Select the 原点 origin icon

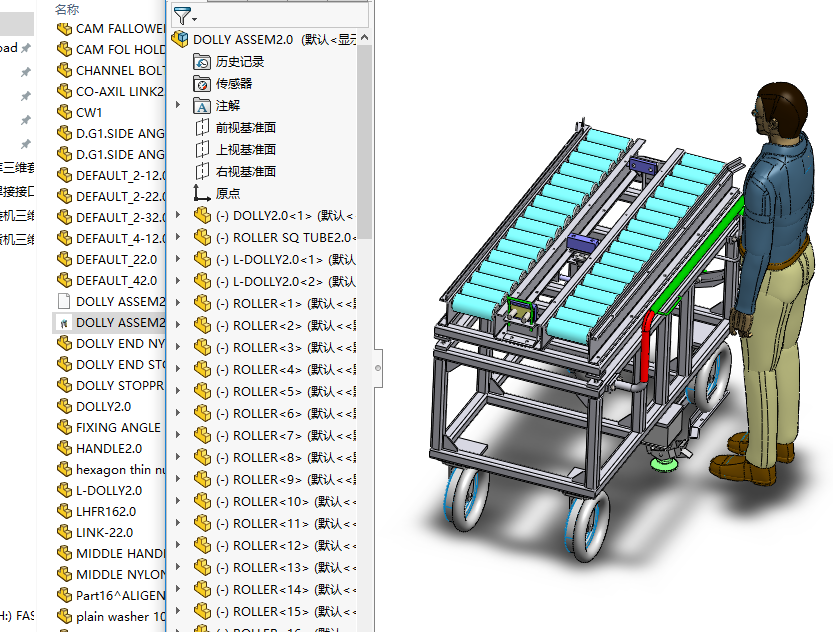click(201, 194)
